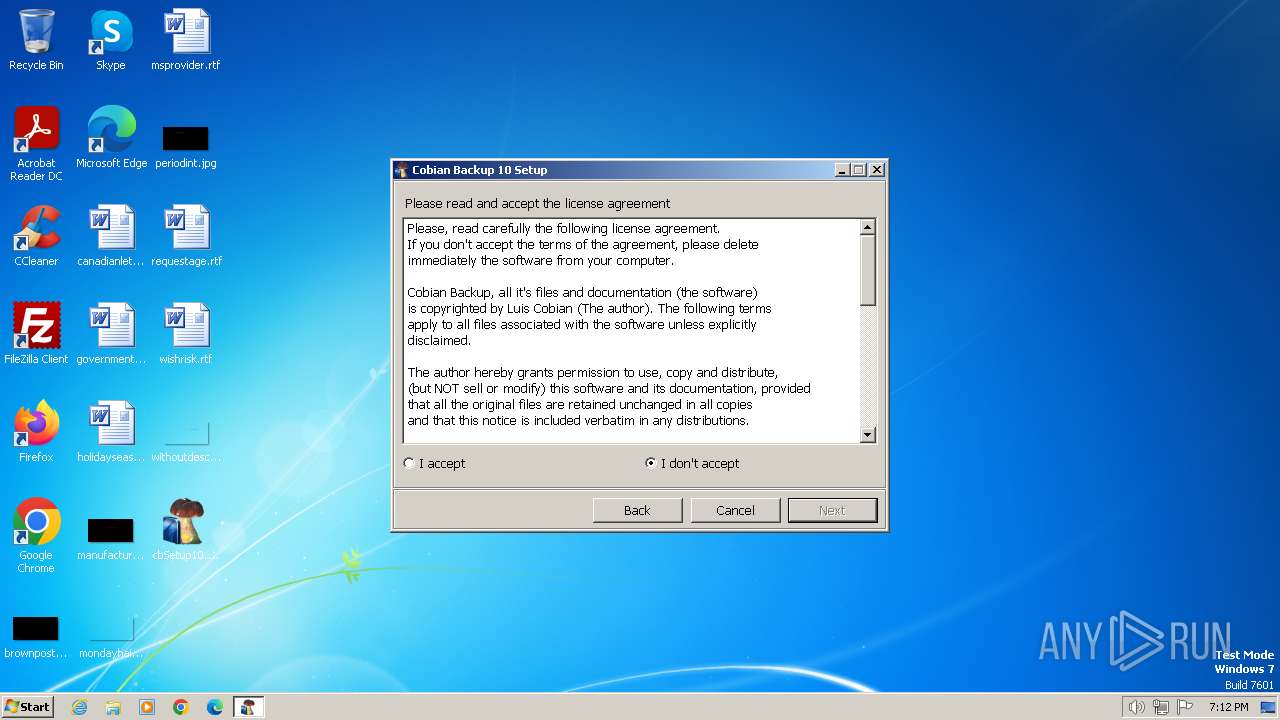The height and width of the screenshot is (720, 1280).
Task: Select requestage.rtf file on desktop
Action: pos(186,236)
